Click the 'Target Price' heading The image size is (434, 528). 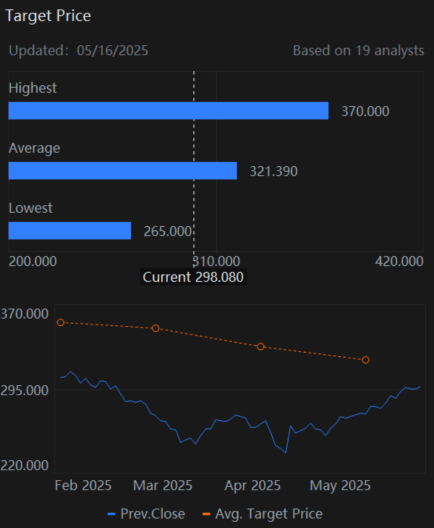[48, 16]
